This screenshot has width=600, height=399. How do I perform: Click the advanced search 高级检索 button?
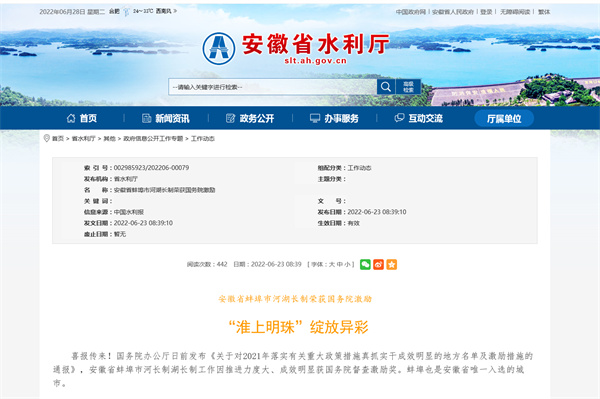tap(408, 87)
